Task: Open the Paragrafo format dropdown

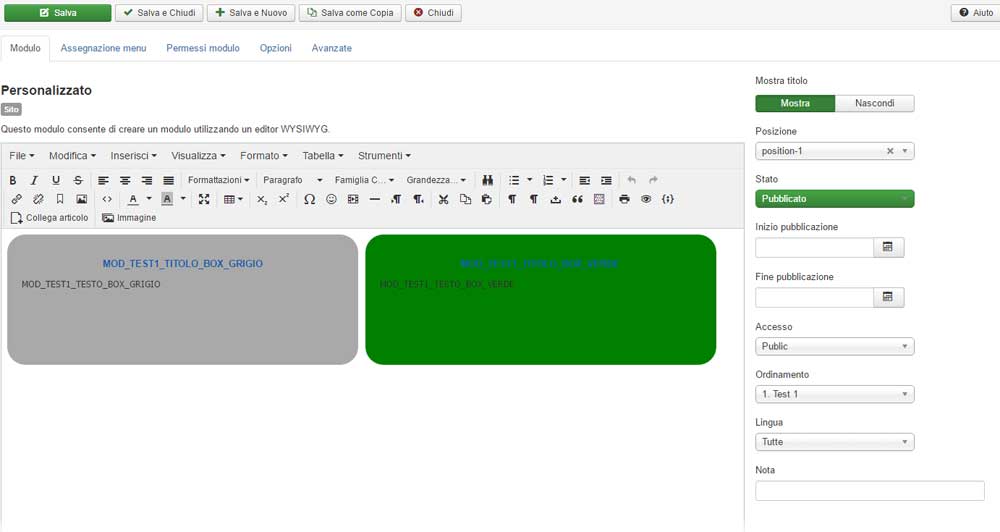Action: click(x=292, y=180)
